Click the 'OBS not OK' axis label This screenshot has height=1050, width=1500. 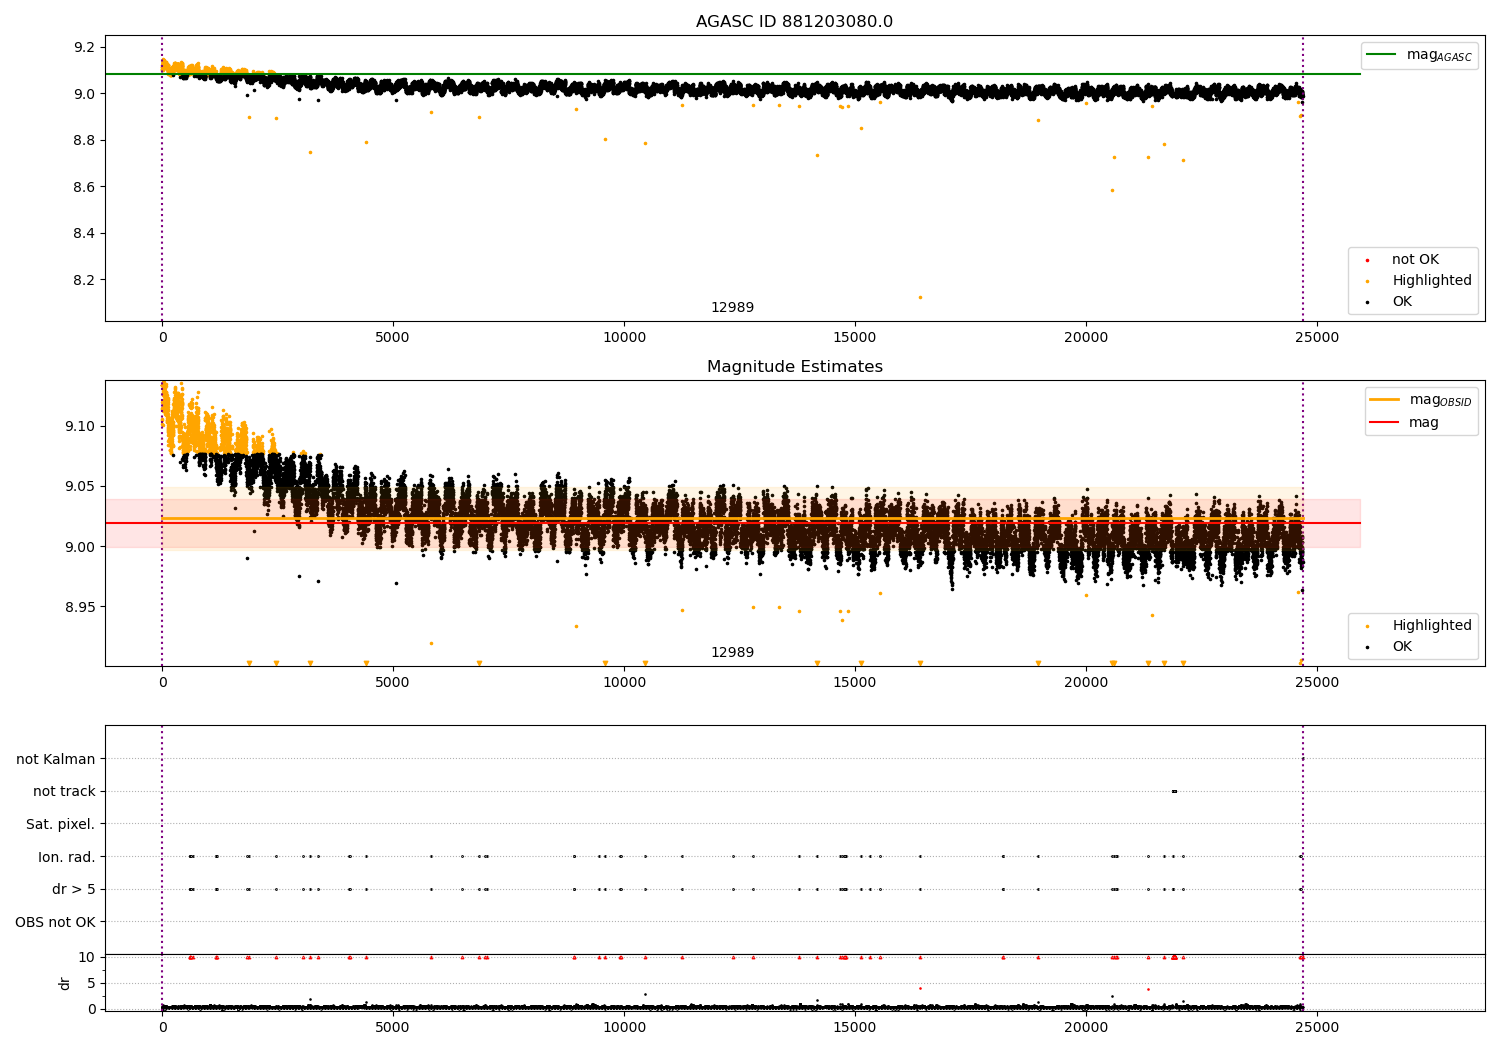56,922
